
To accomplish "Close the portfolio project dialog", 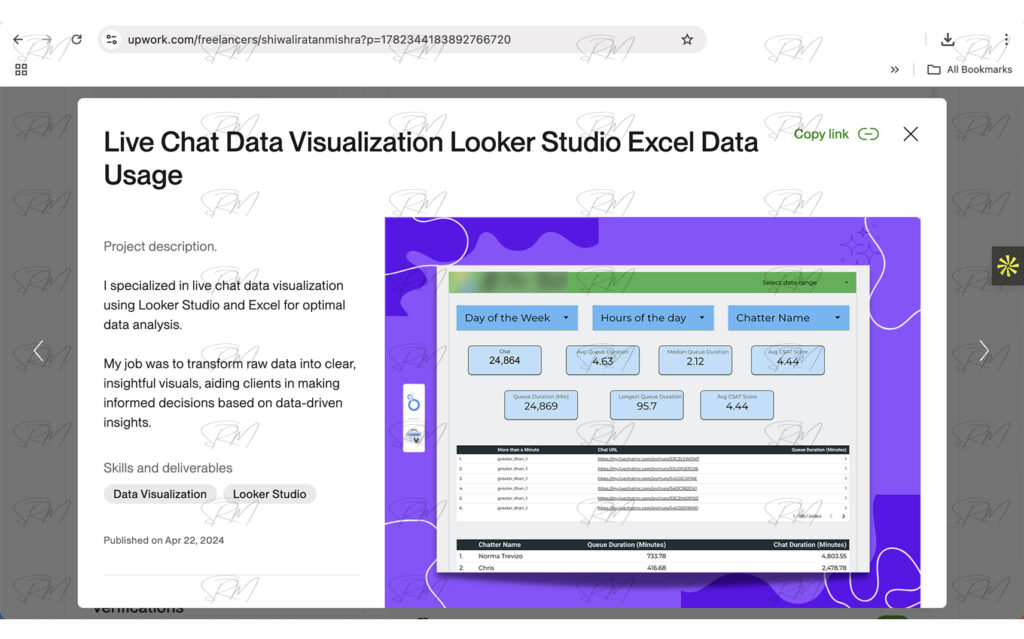I will pyautogui.click(x=910, y=134).
